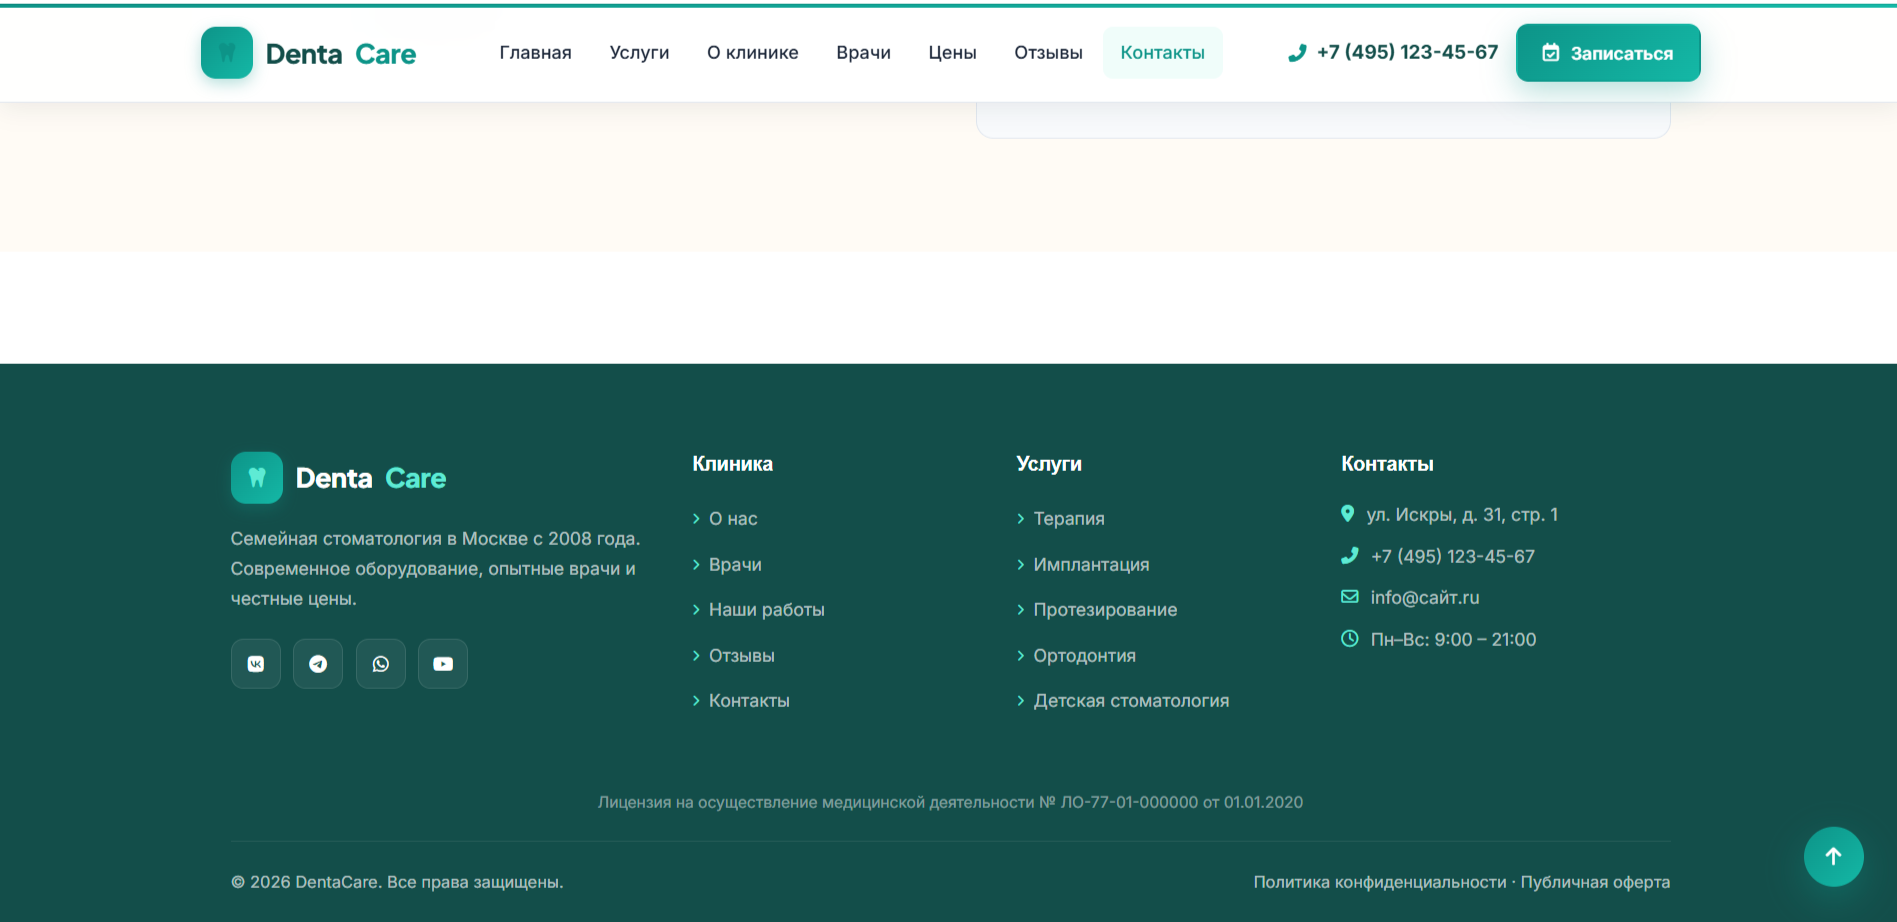
Task: Open Цены in top navigation
Action: point(953,53)
